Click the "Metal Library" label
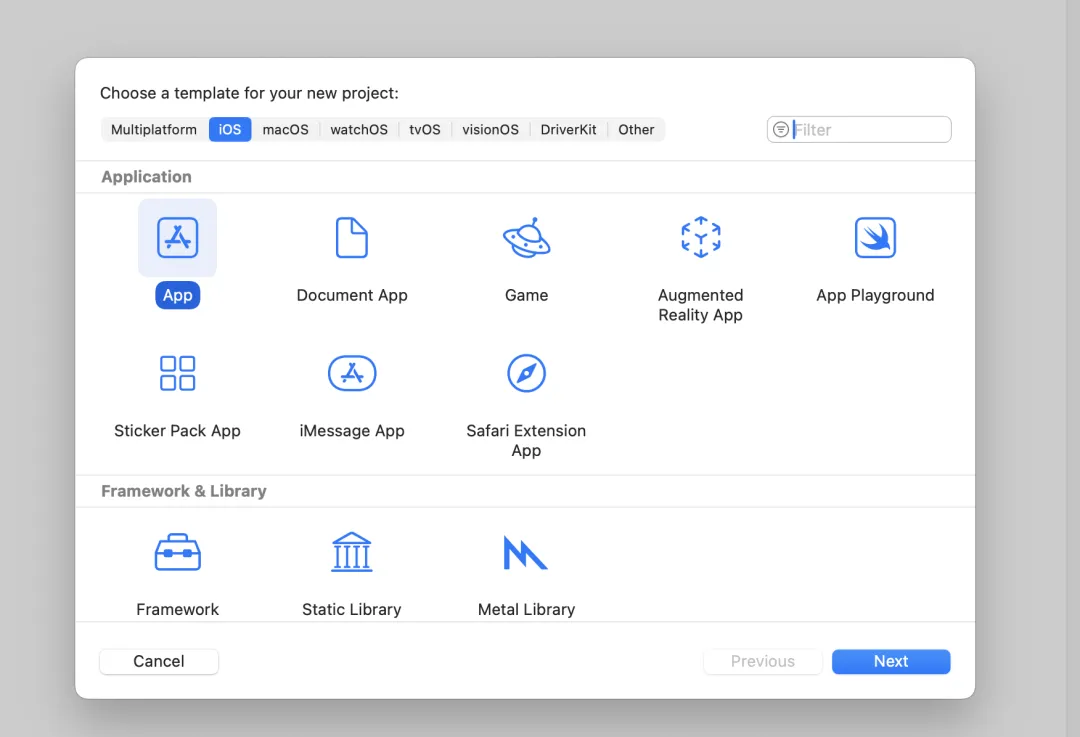The image size is (1080, 737). click(x=526, y=610)
